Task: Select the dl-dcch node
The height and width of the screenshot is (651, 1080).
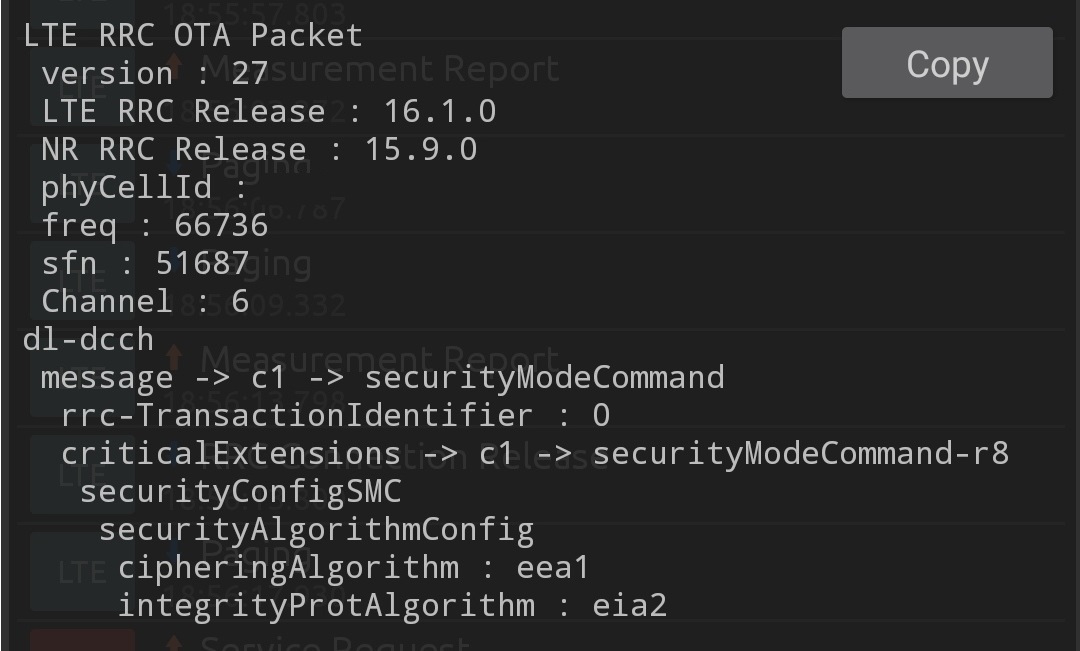Action: pos(88,339)
